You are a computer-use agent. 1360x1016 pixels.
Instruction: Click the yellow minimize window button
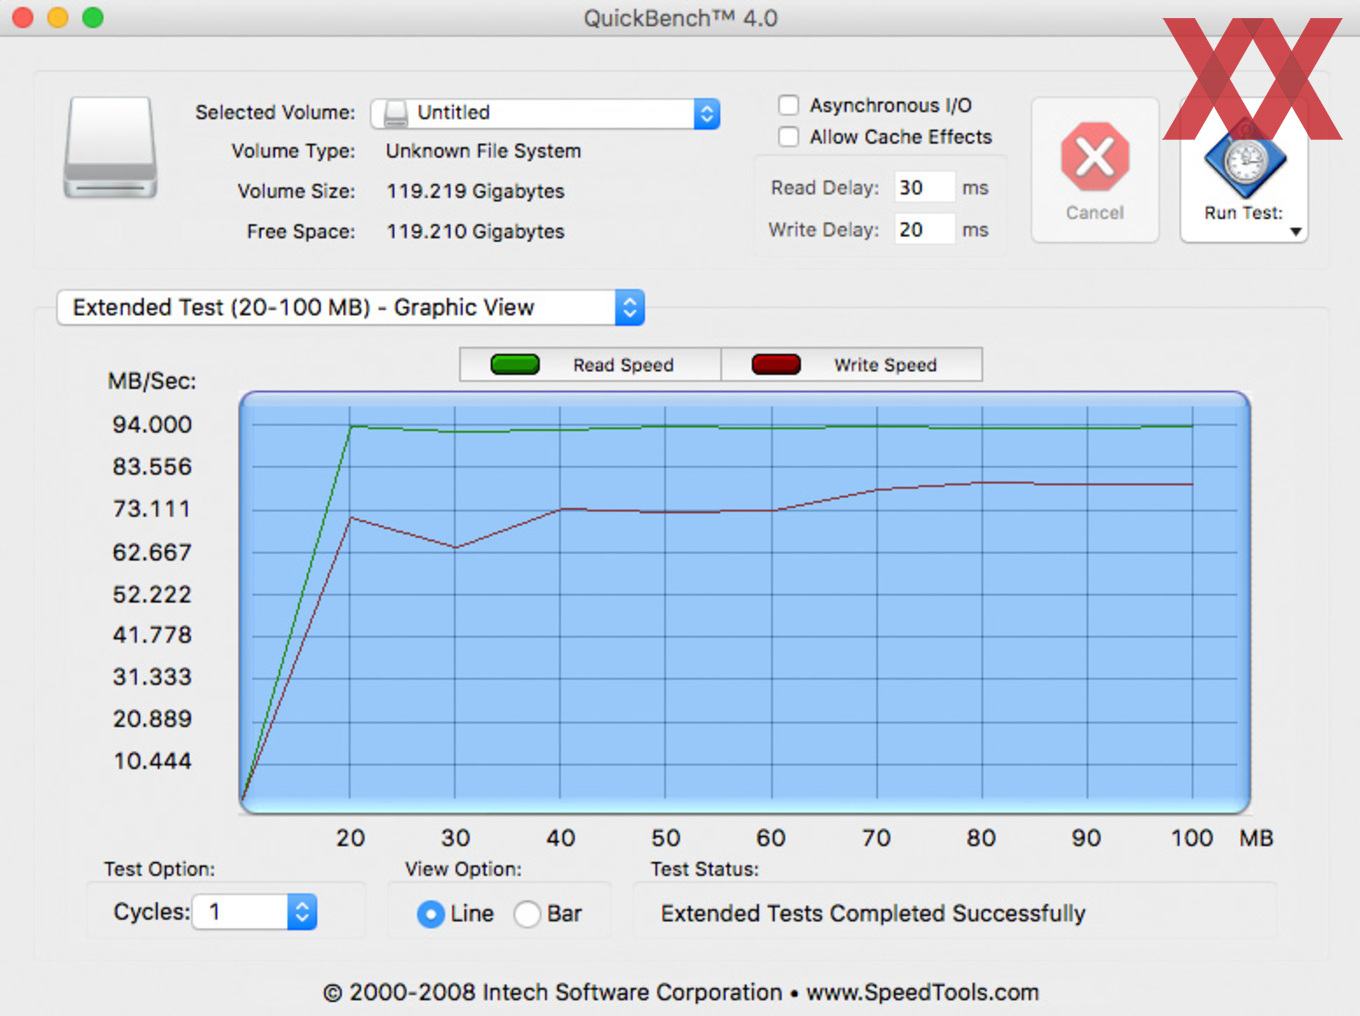tap(58, 18)
